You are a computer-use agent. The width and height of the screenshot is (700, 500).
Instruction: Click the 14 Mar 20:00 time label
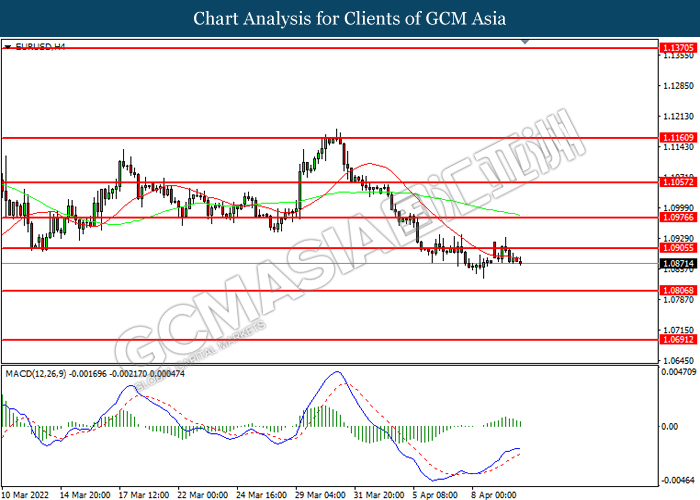[85, 495]
